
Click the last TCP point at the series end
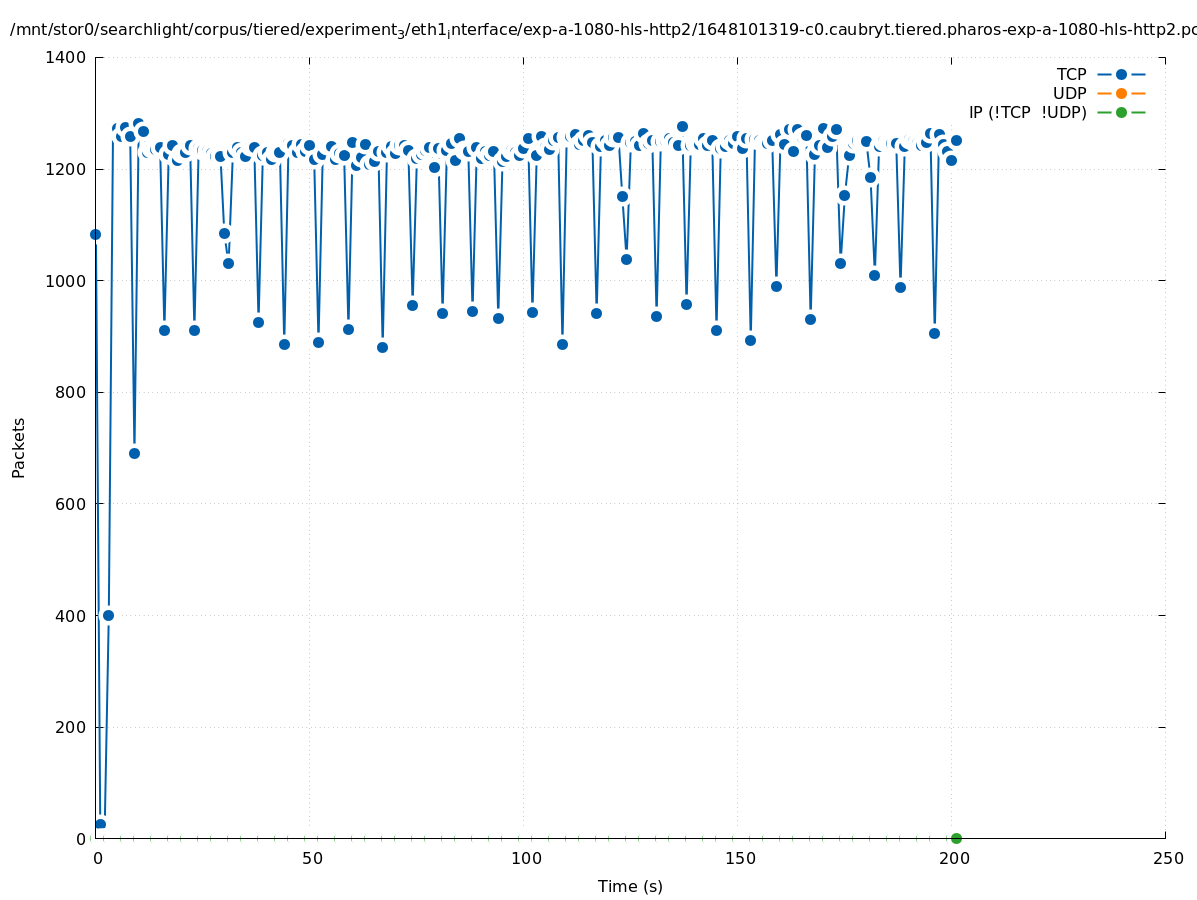(956, 140)
